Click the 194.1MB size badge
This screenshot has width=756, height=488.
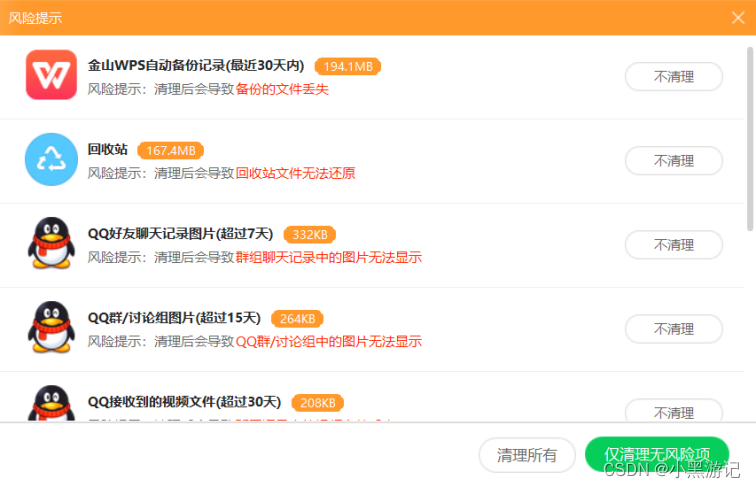(x=348, y=67)
